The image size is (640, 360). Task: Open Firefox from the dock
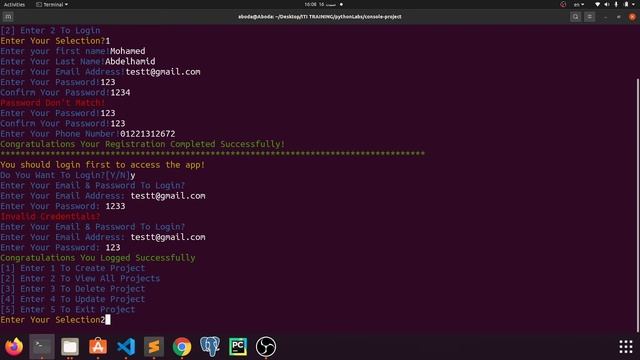point(14,347)
